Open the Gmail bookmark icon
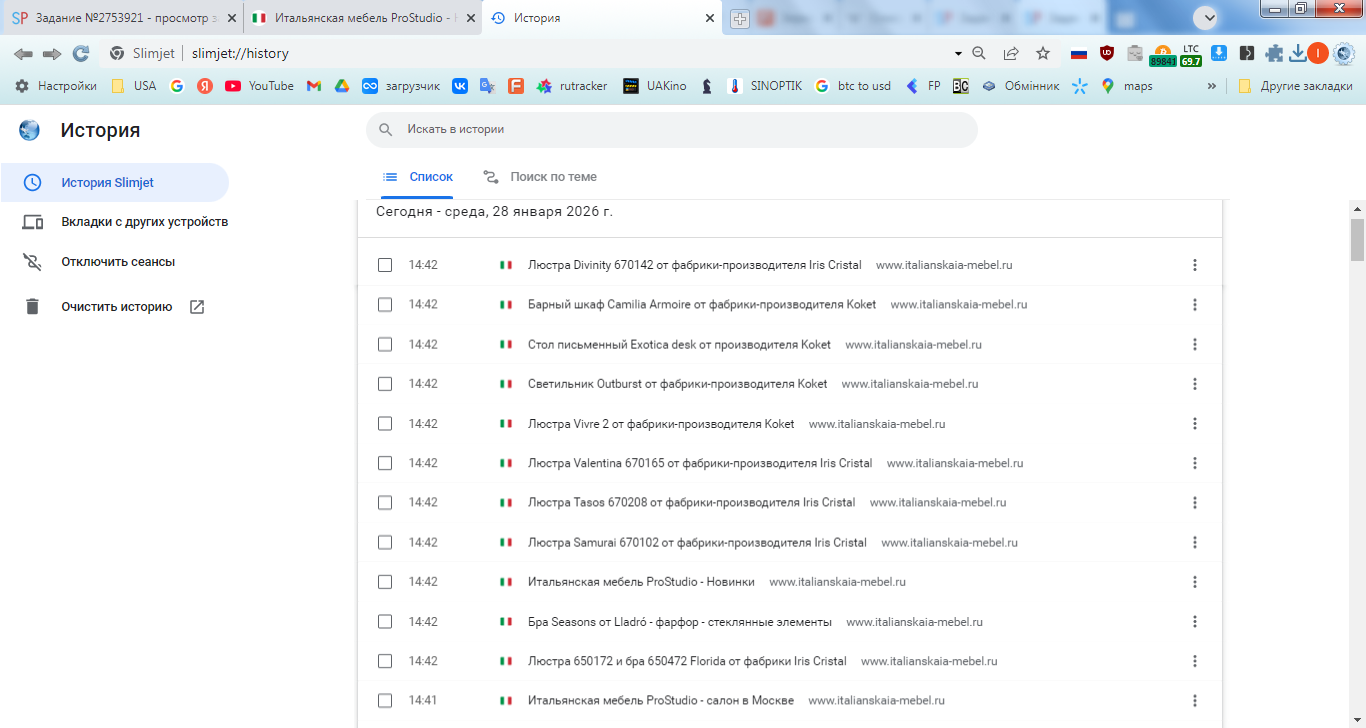1366x728 pixels. 313,86
